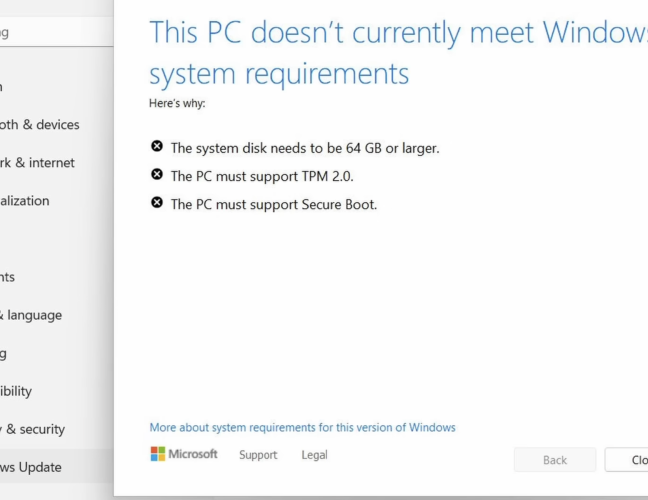
Task: Go to Privacy & security
Action: click(x=33, y=429)
